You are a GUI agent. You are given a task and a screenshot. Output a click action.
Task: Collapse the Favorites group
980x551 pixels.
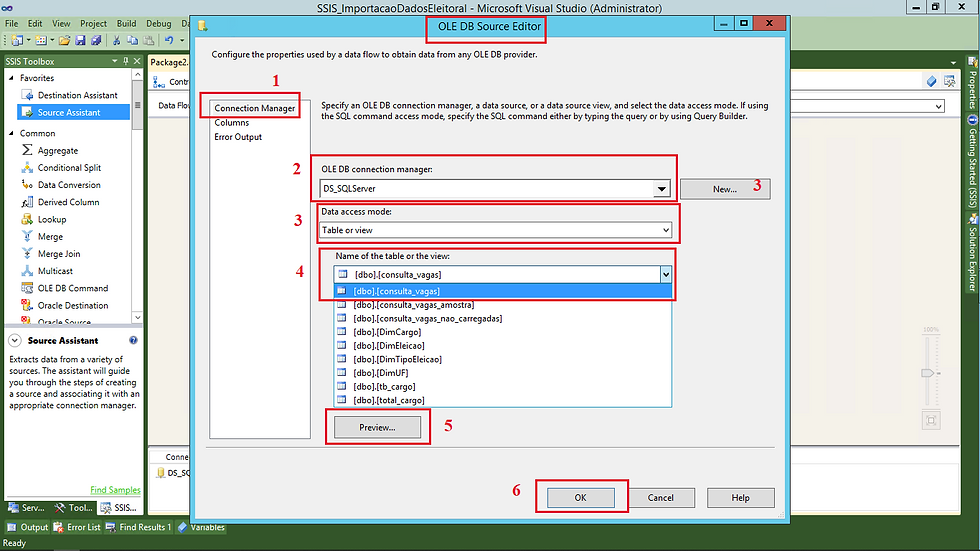(11, 78)
